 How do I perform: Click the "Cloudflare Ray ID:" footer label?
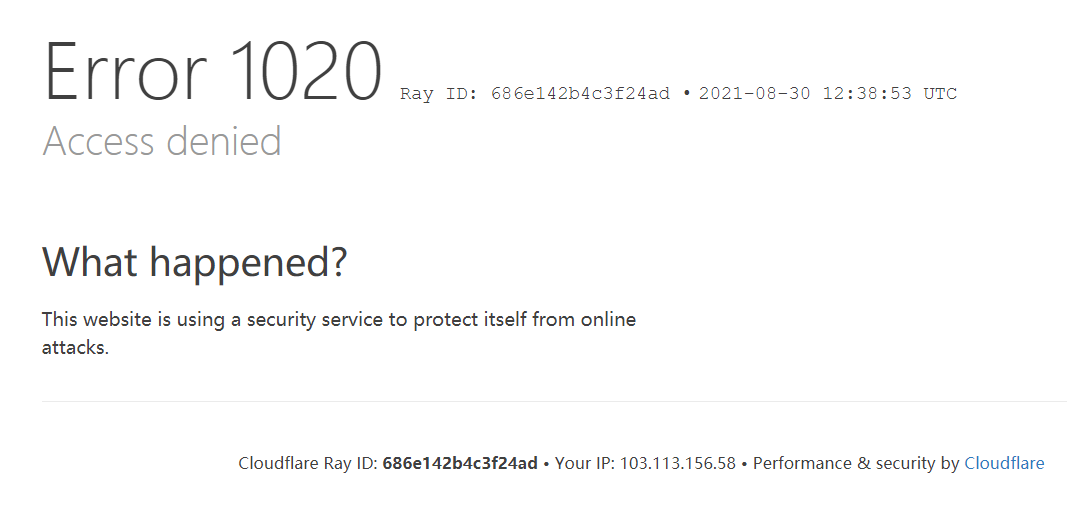click(308, 463)
